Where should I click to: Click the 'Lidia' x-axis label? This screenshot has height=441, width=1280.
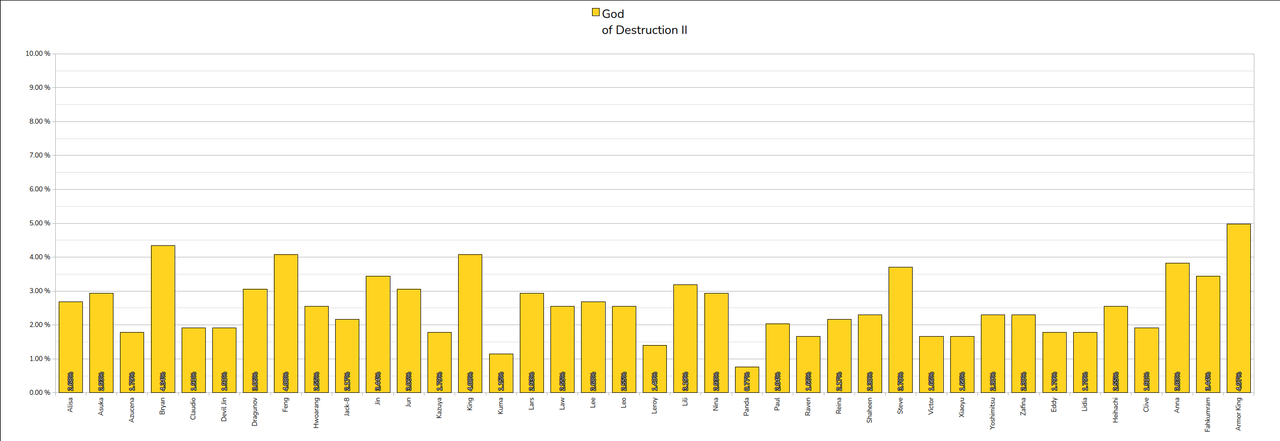[x=1086, y=405]
